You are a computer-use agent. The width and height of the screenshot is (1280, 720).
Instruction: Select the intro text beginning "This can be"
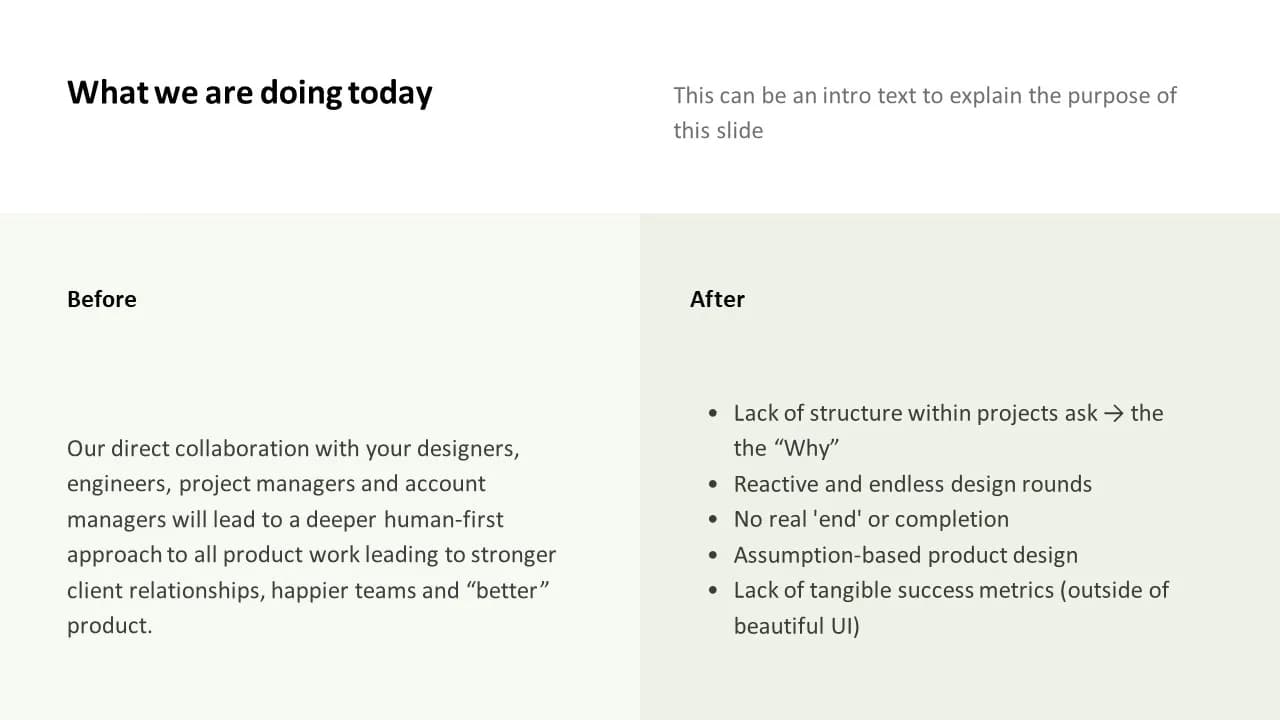(925, 113)
